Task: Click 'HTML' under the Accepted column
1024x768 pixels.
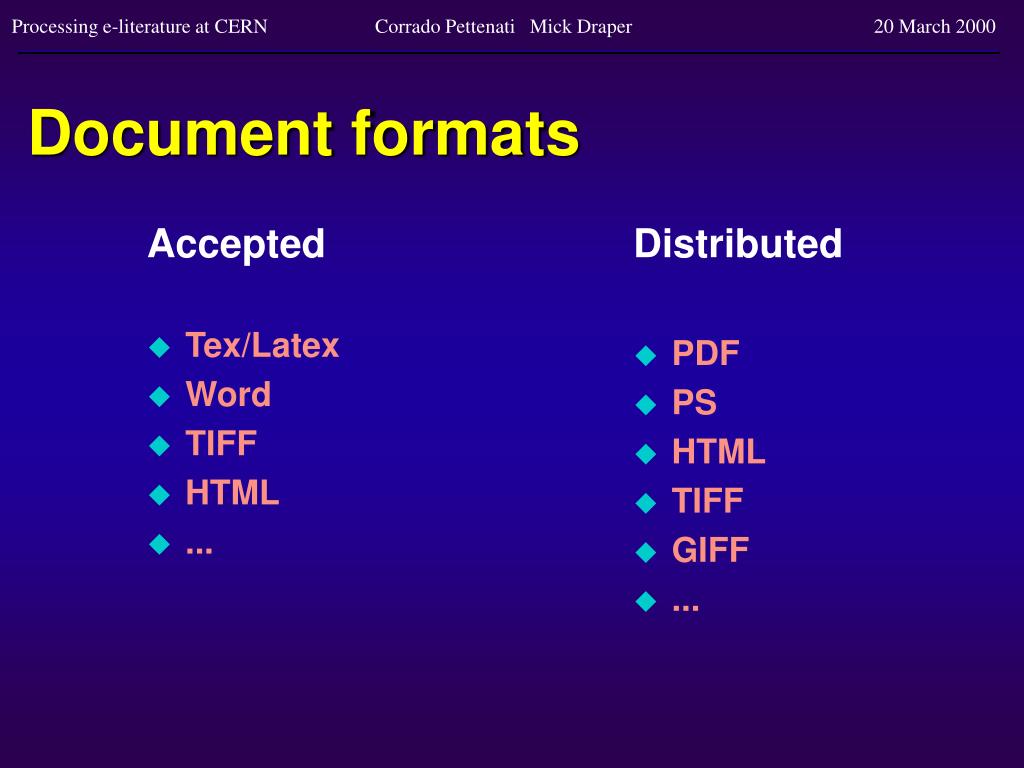Action: pyautogui.click(x=232, y=492)
